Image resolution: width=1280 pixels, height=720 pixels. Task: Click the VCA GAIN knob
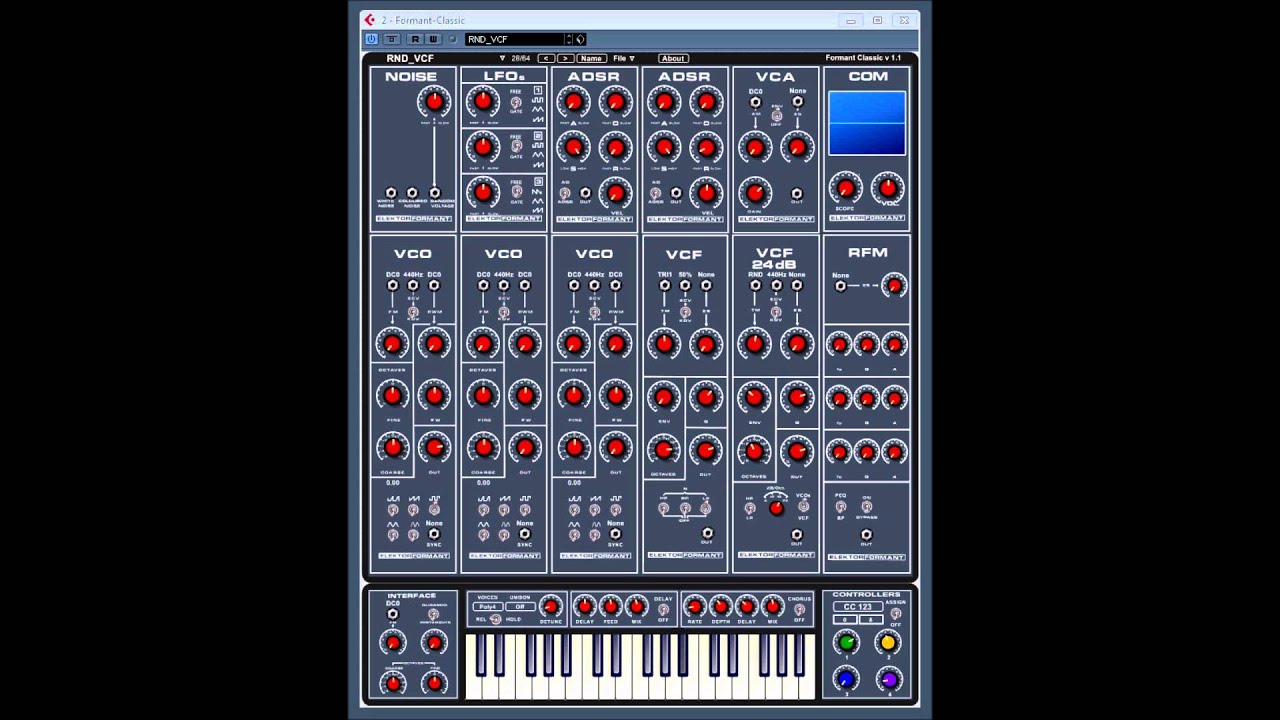(755, 193)
